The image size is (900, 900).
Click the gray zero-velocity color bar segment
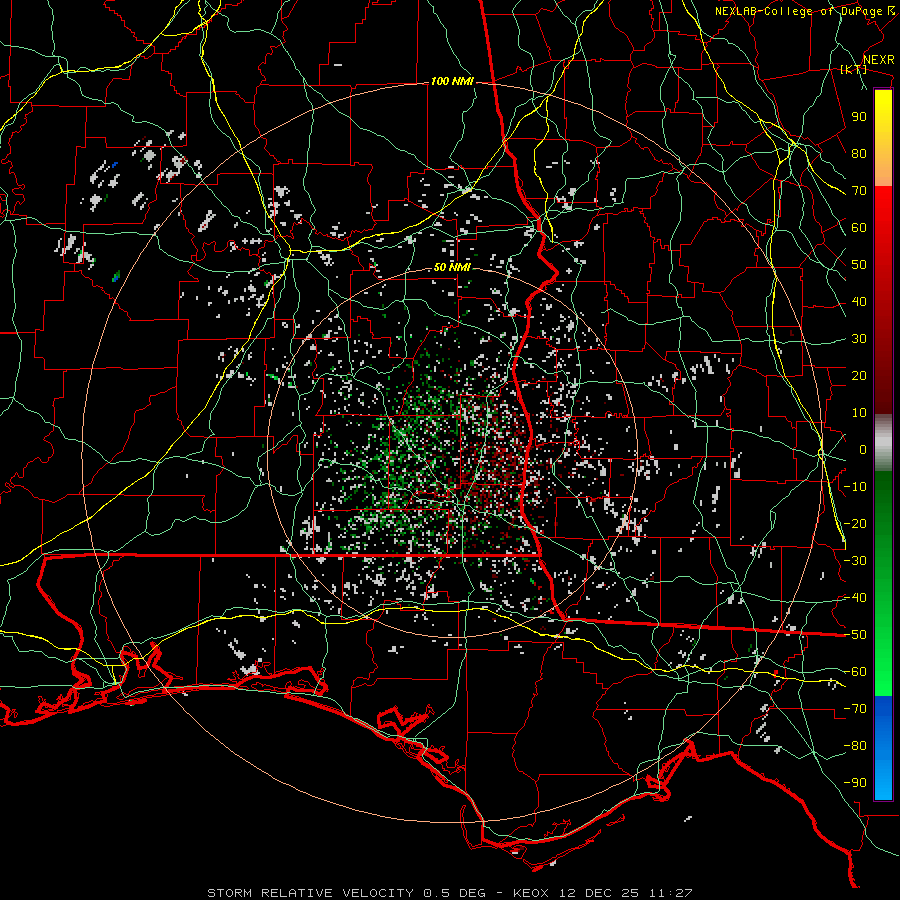[x=883, y=443]
